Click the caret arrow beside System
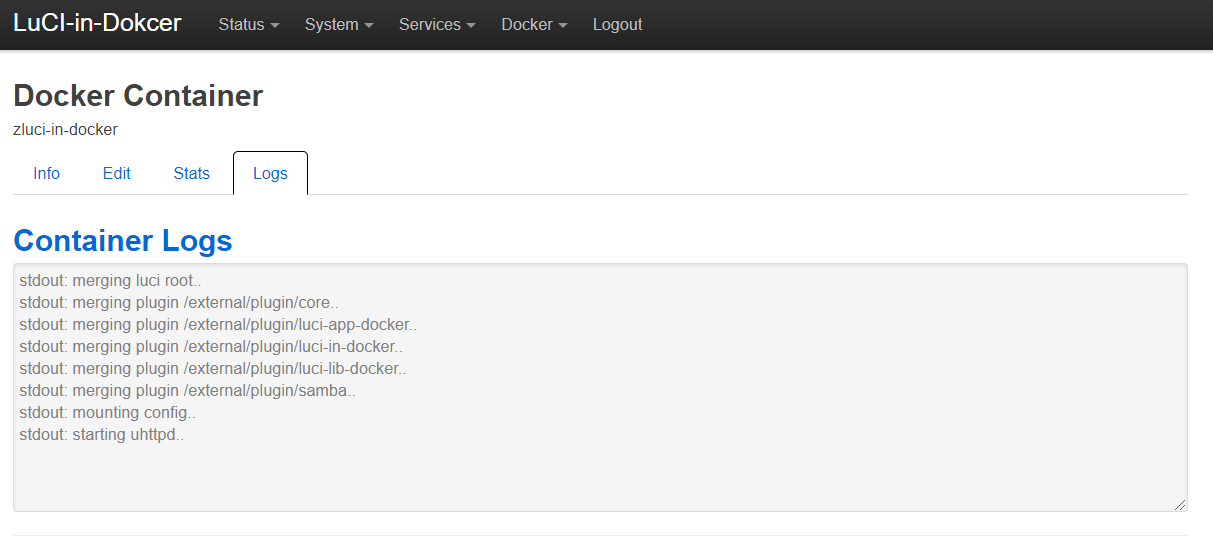 point(368,26)
